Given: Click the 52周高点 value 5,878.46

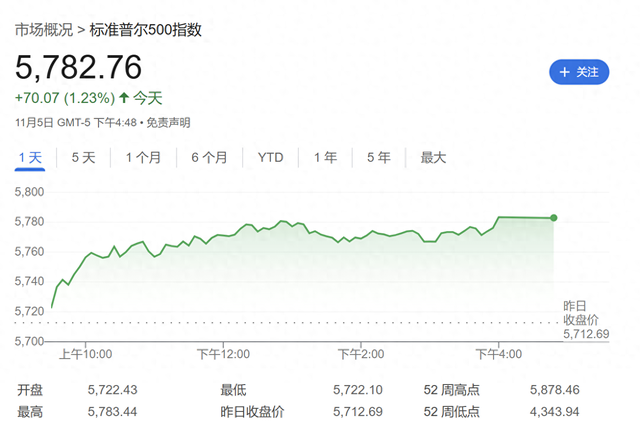Looking at the screenshot, I should tap(559, 388).
